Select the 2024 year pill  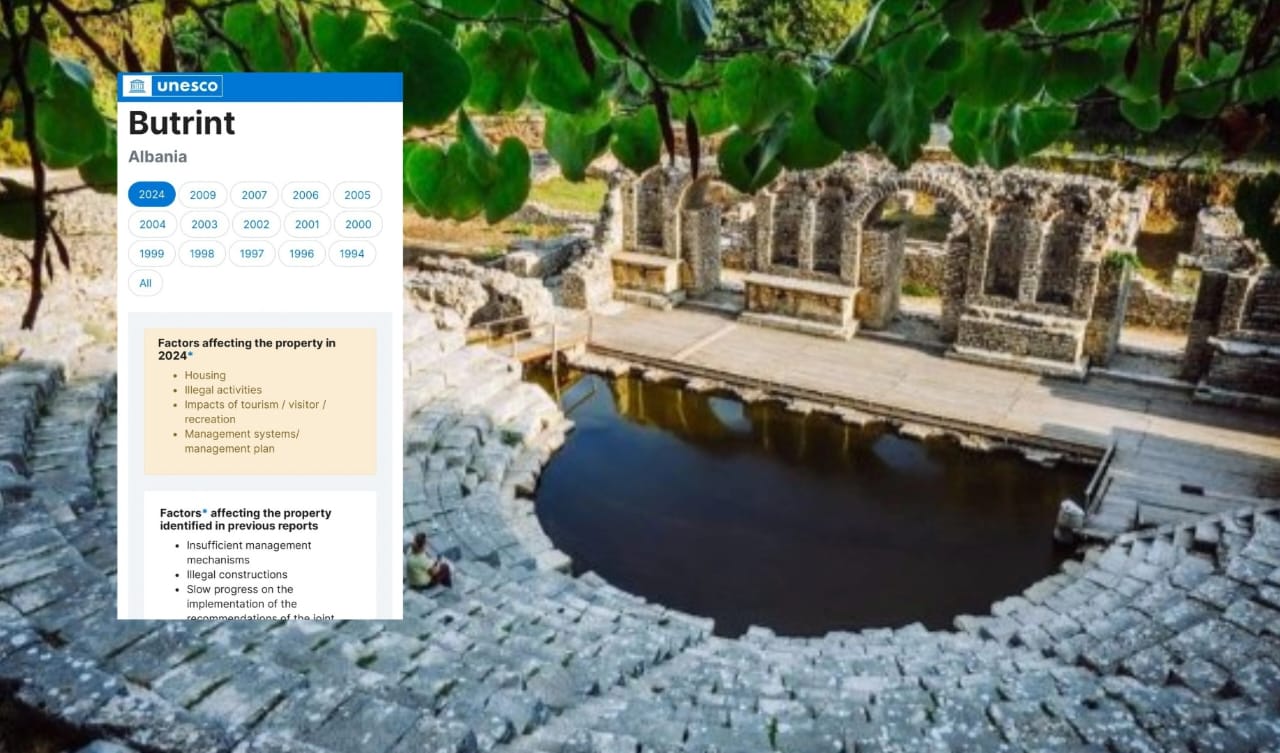[x=152, y=195]
